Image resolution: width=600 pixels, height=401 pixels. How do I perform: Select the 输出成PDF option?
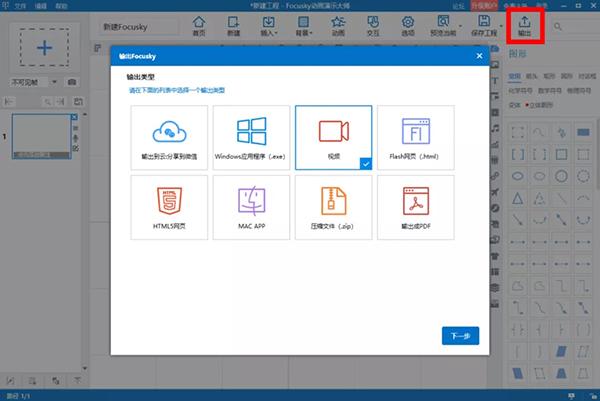(x=415, y=207)
